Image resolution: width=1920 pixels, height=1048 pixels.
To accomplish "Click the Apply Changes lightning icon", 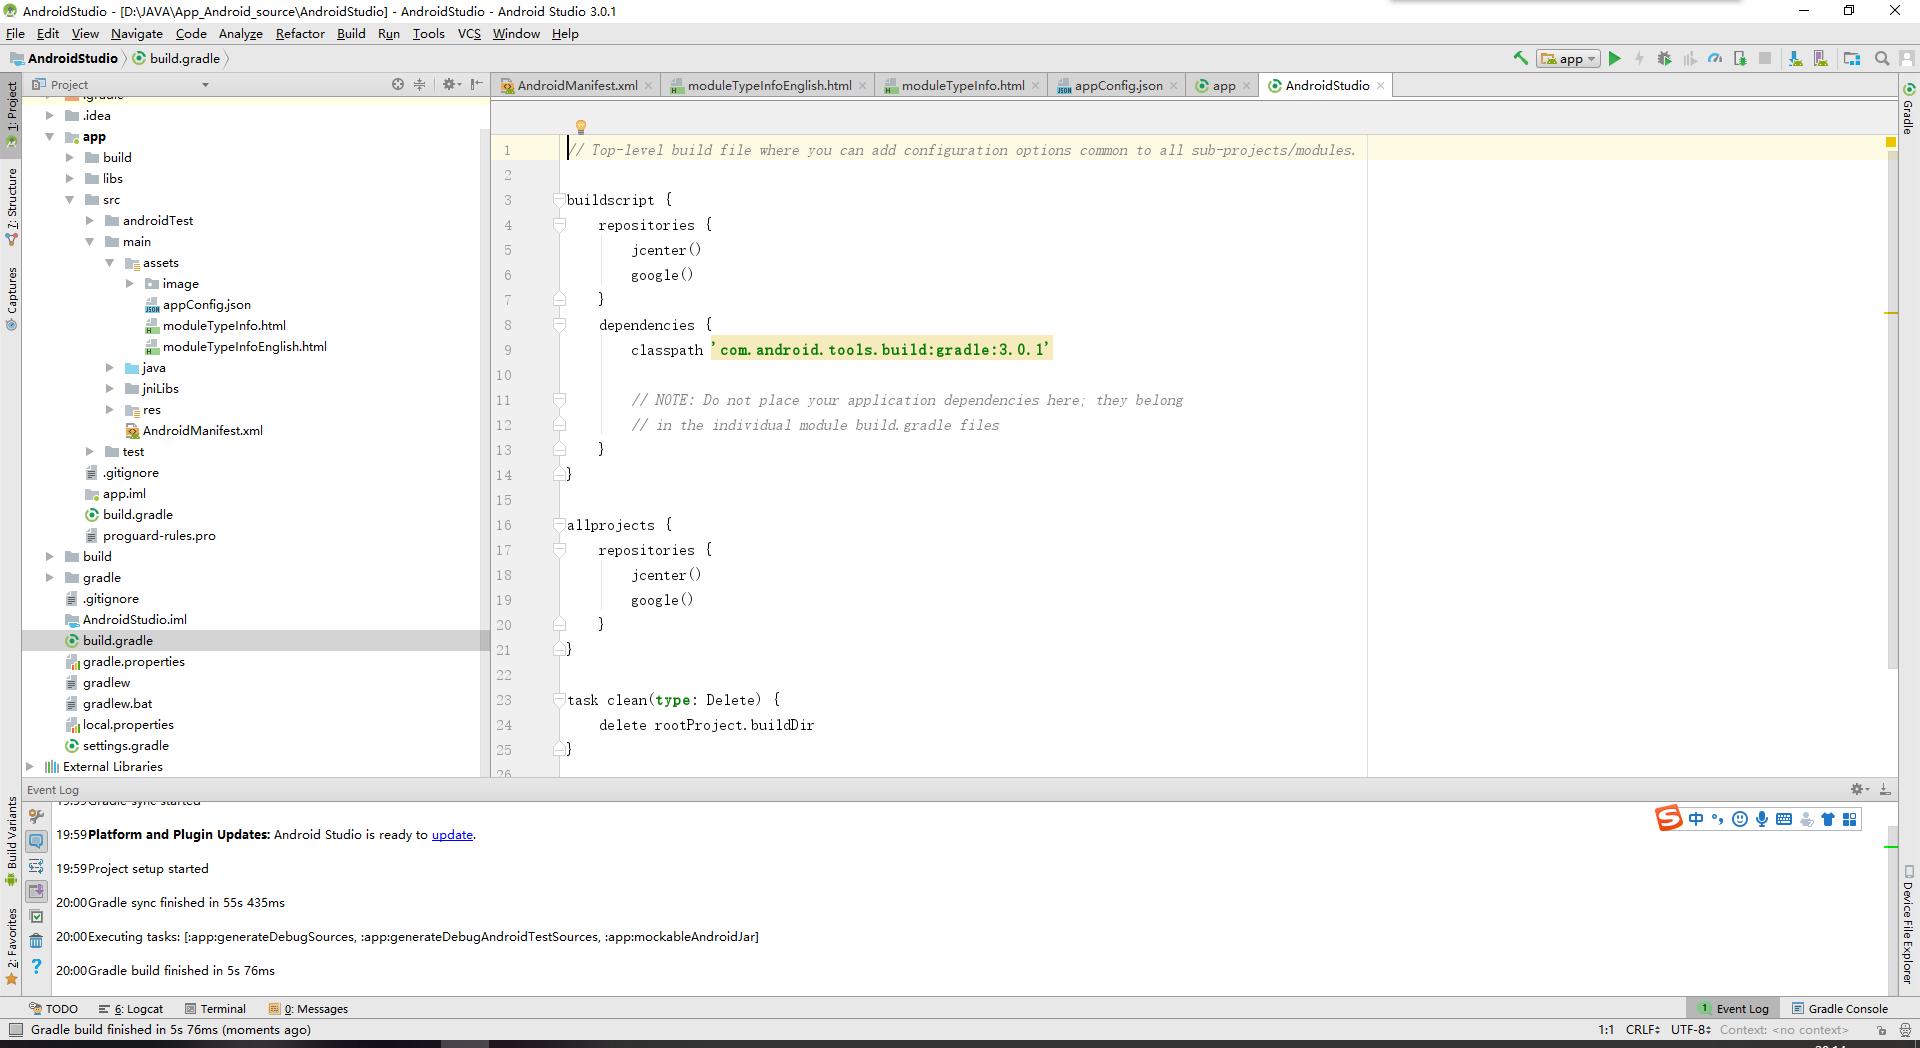I will (x=1639, y=58).
